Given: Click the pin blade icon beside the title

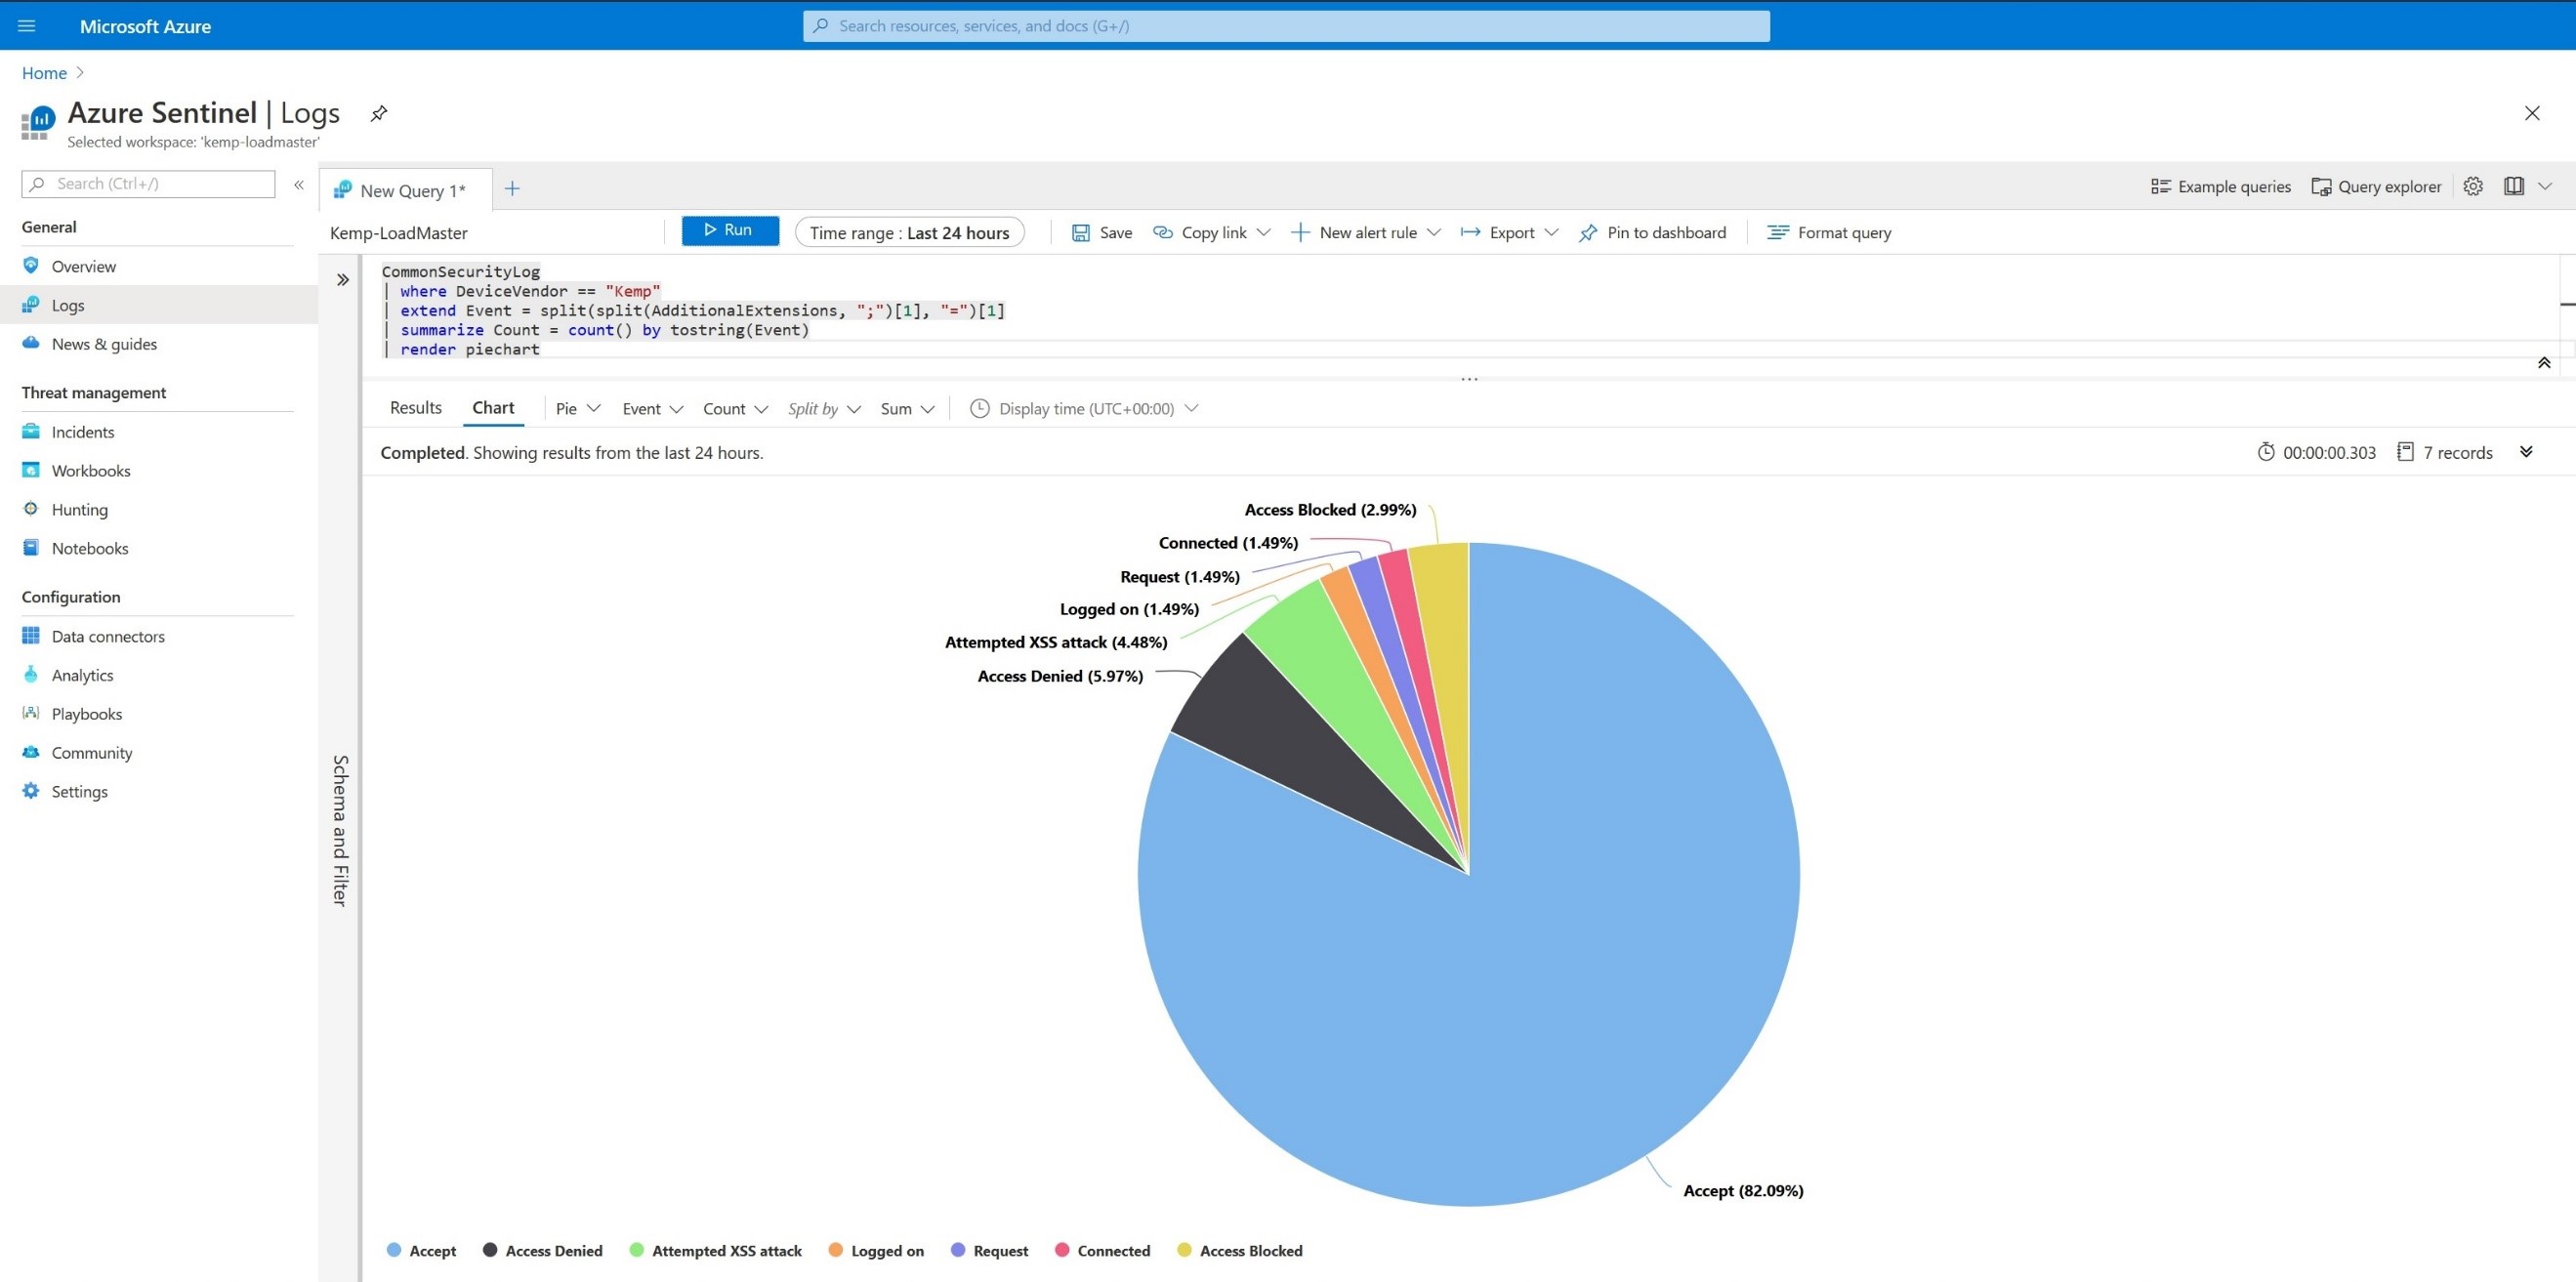Looking at the screenshot, I should click(x=378, y=114).
